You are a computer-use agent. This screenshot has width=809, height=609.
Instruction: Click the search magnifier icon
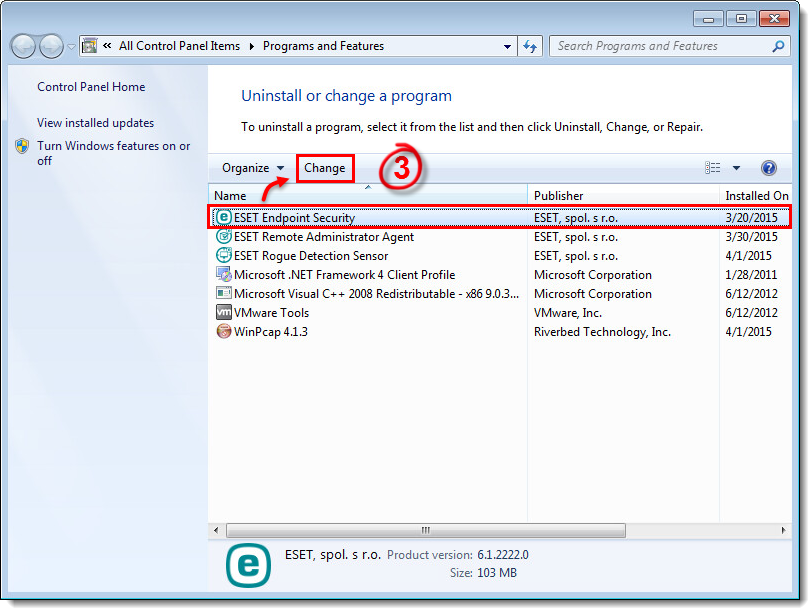click(x=778, y=46)
